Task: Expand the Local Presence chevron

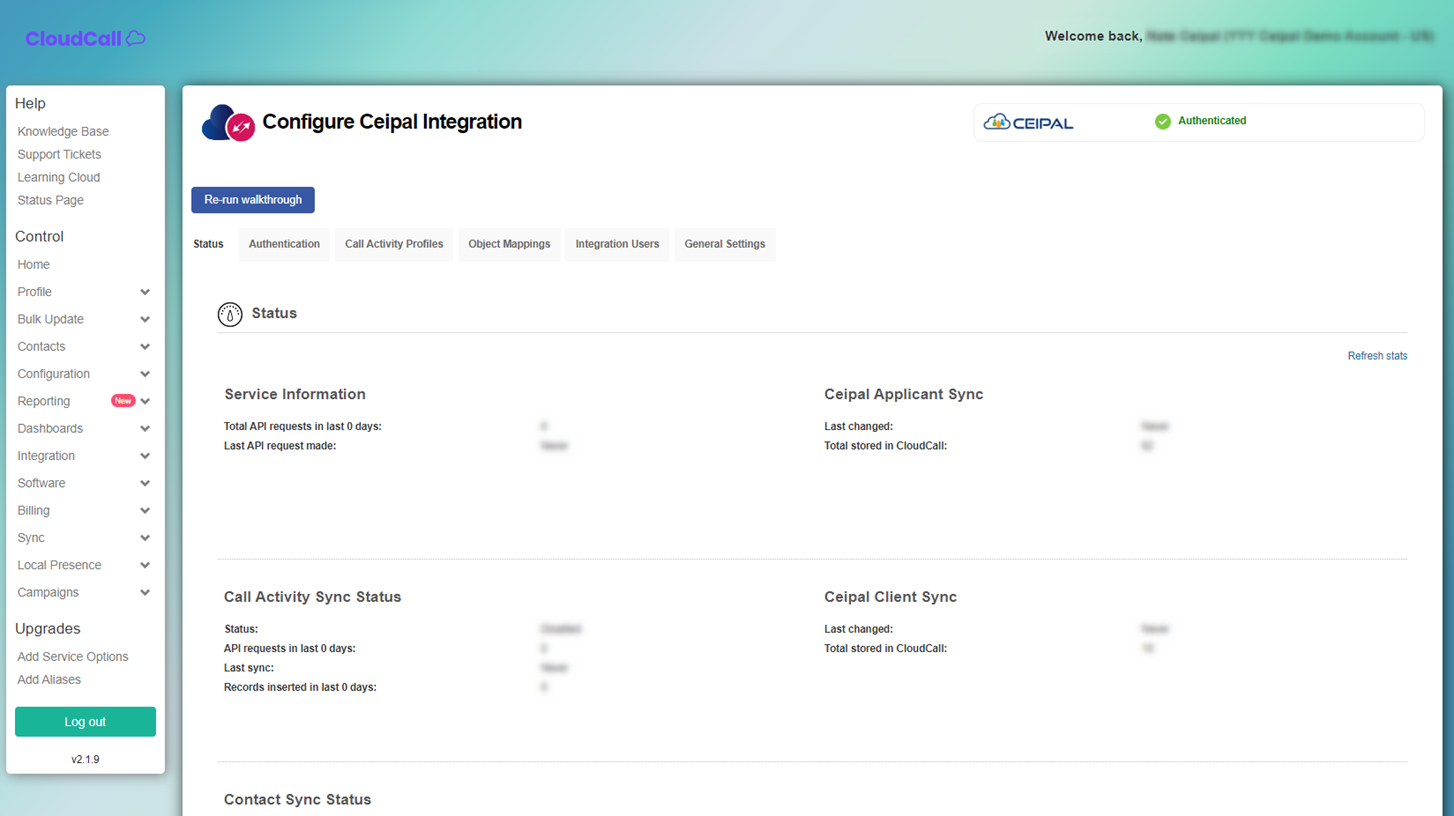Action: tap(145, 565)
